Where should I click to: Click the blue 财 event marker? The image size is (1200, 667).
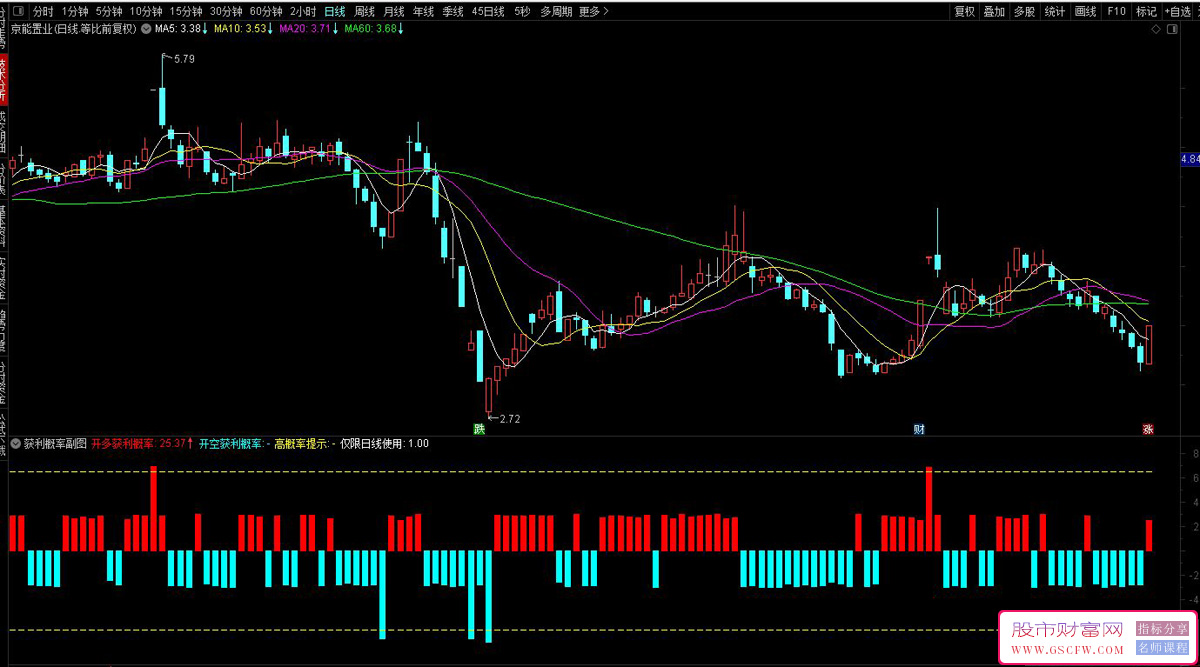coord(919,429)
